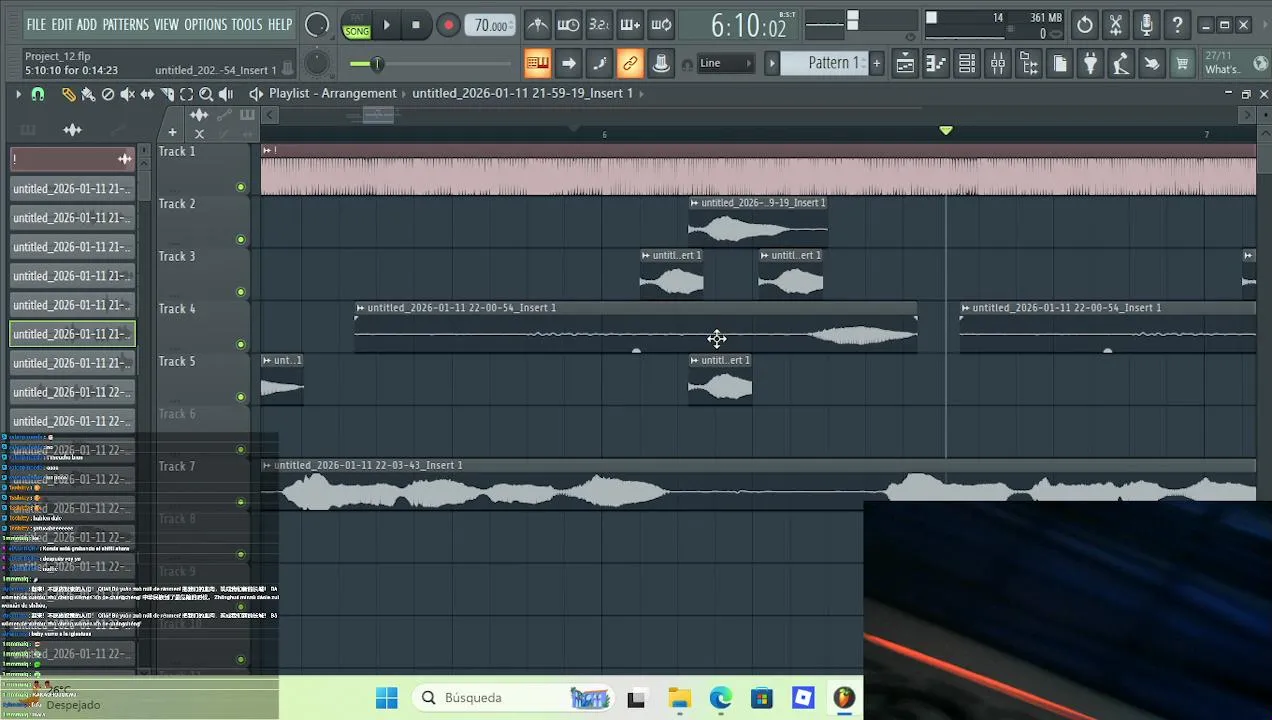Screen dimensions: 1272x720
Task: Open the question mark help icon
Action: (1178, 25)
